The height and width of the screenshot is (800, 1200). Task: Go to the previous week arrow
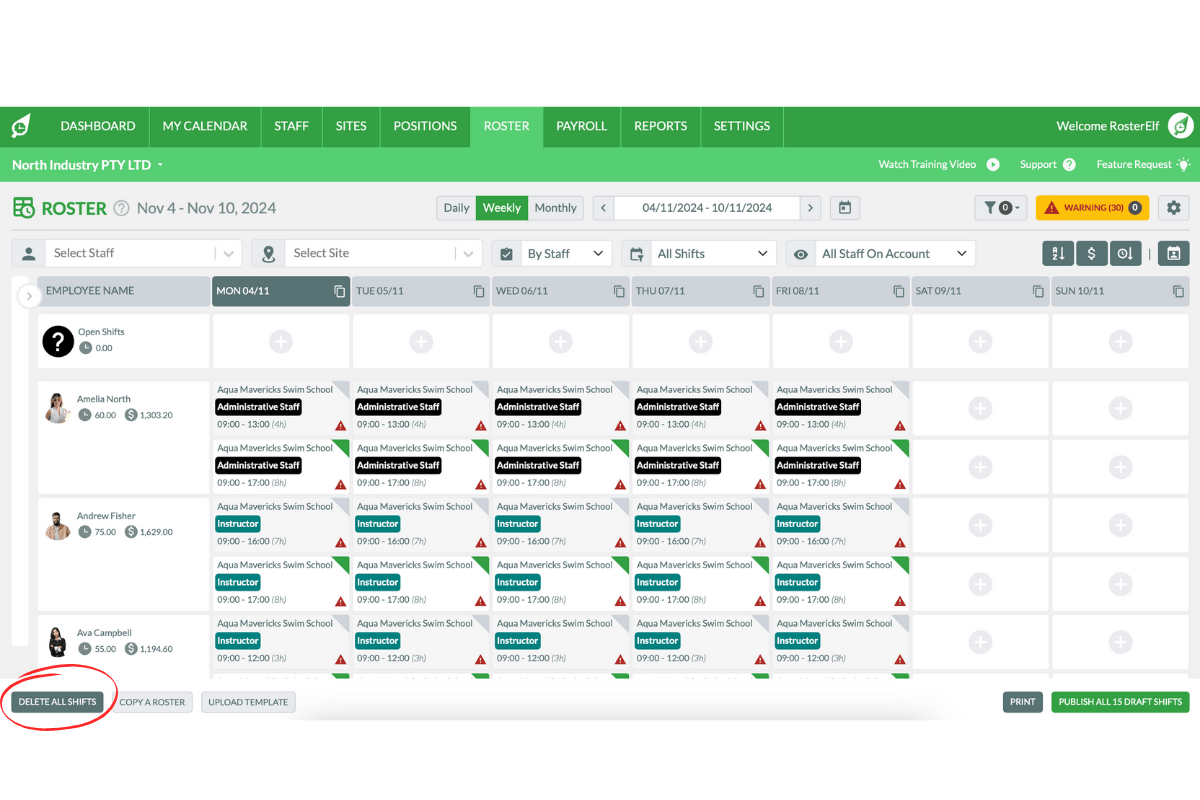[603, 208]
